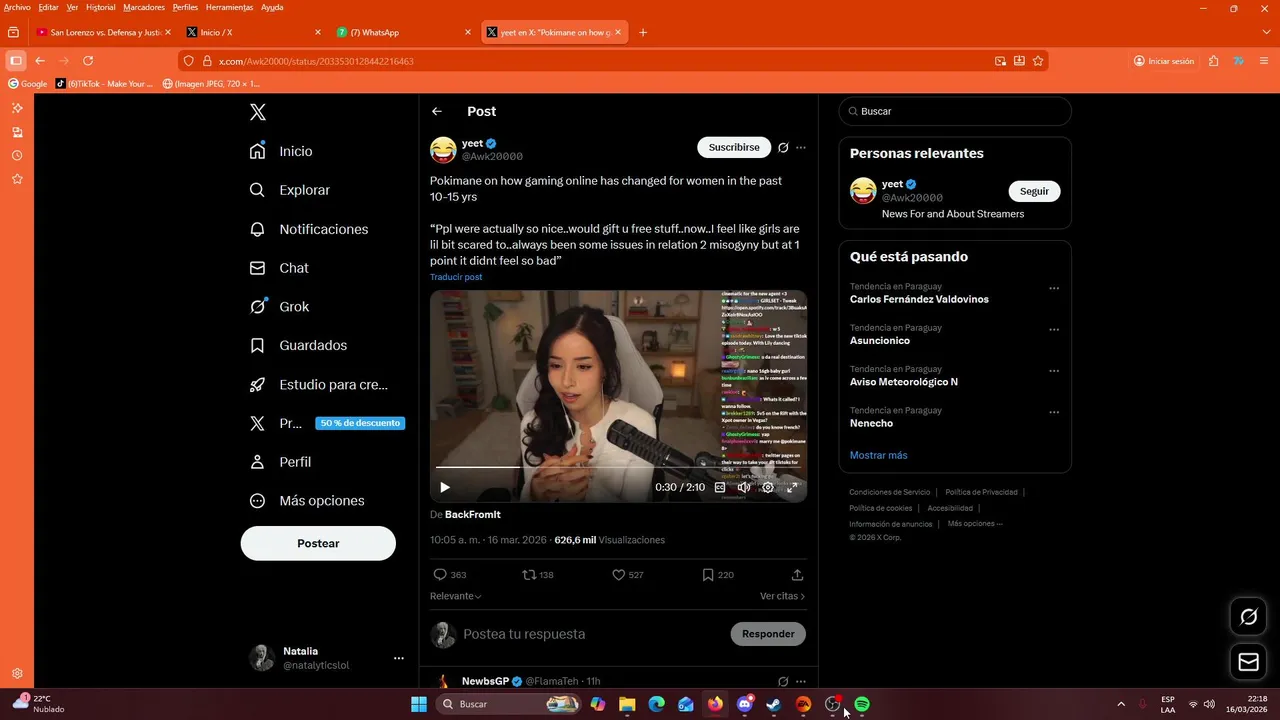Open floating messages envelope button

[1248, 661]
